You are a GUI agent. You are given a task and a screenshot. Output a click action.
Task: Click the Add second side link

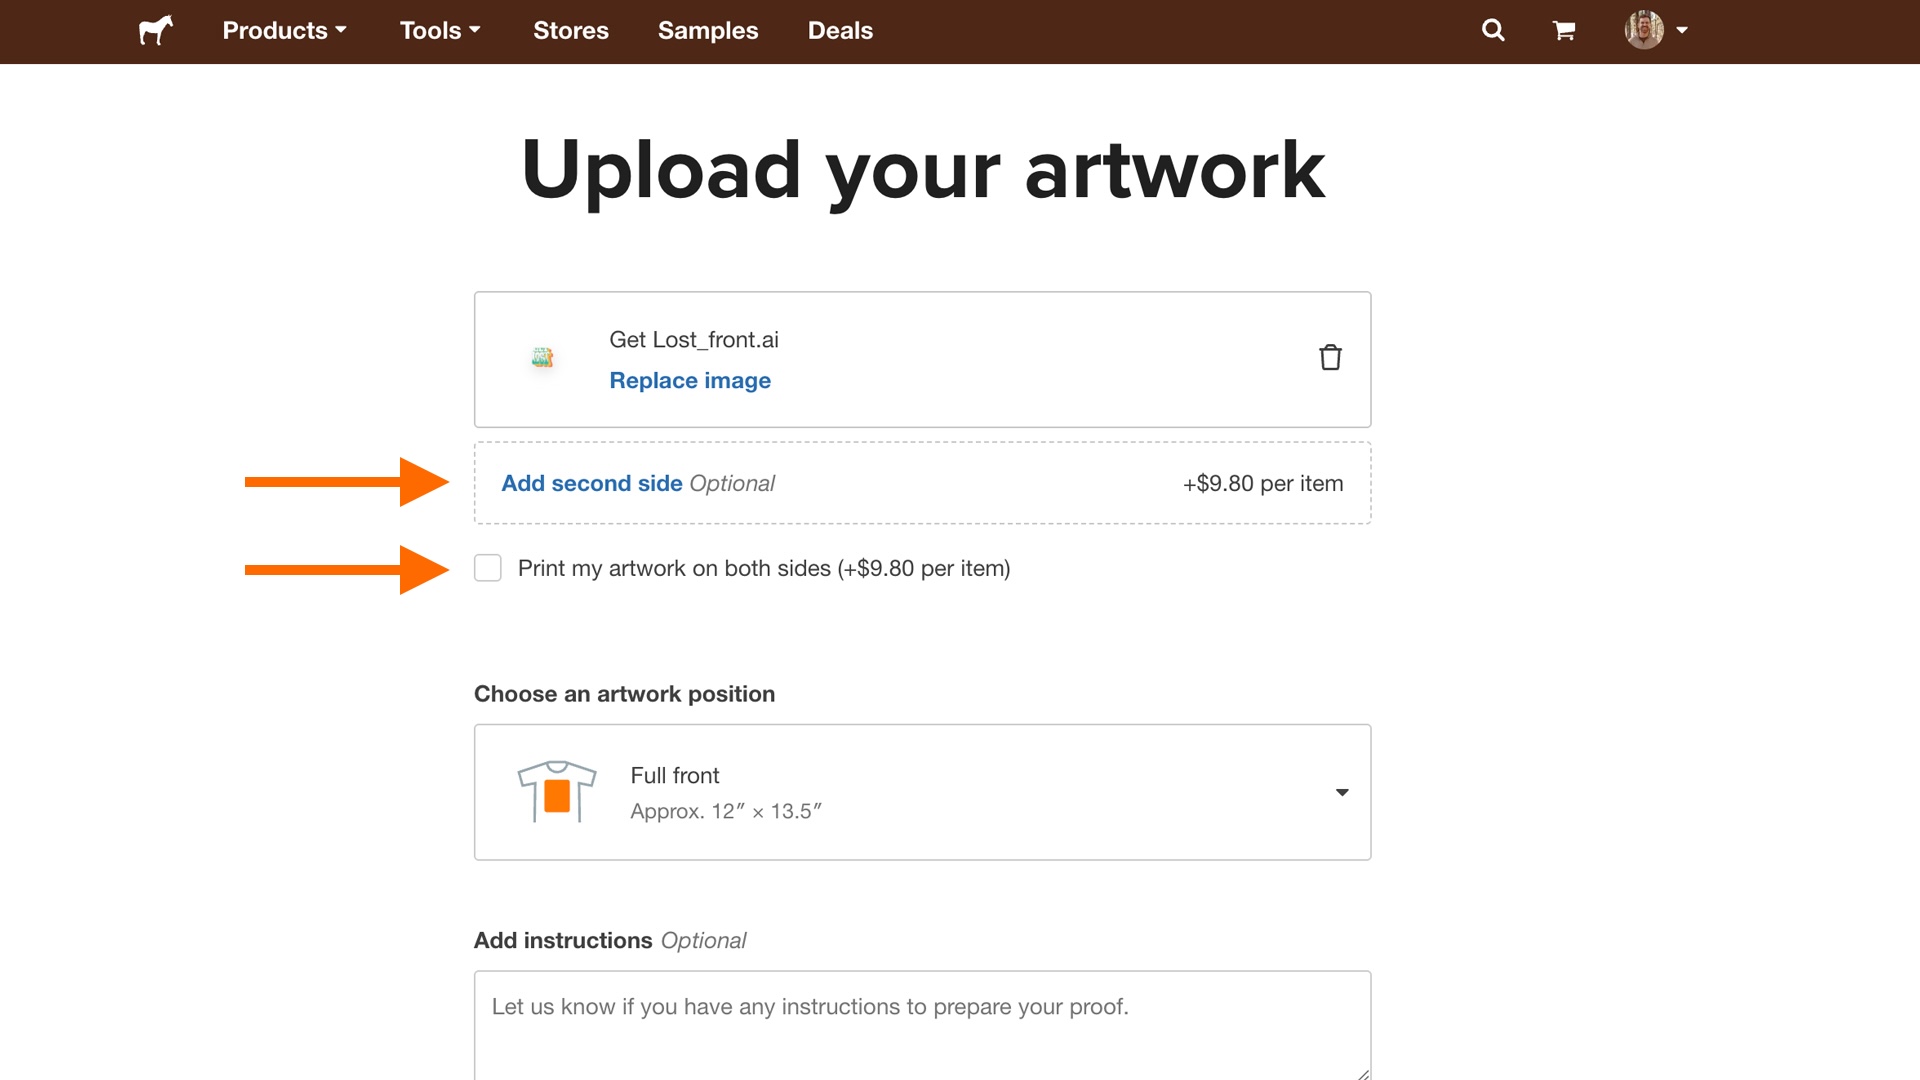coord(592,484)
